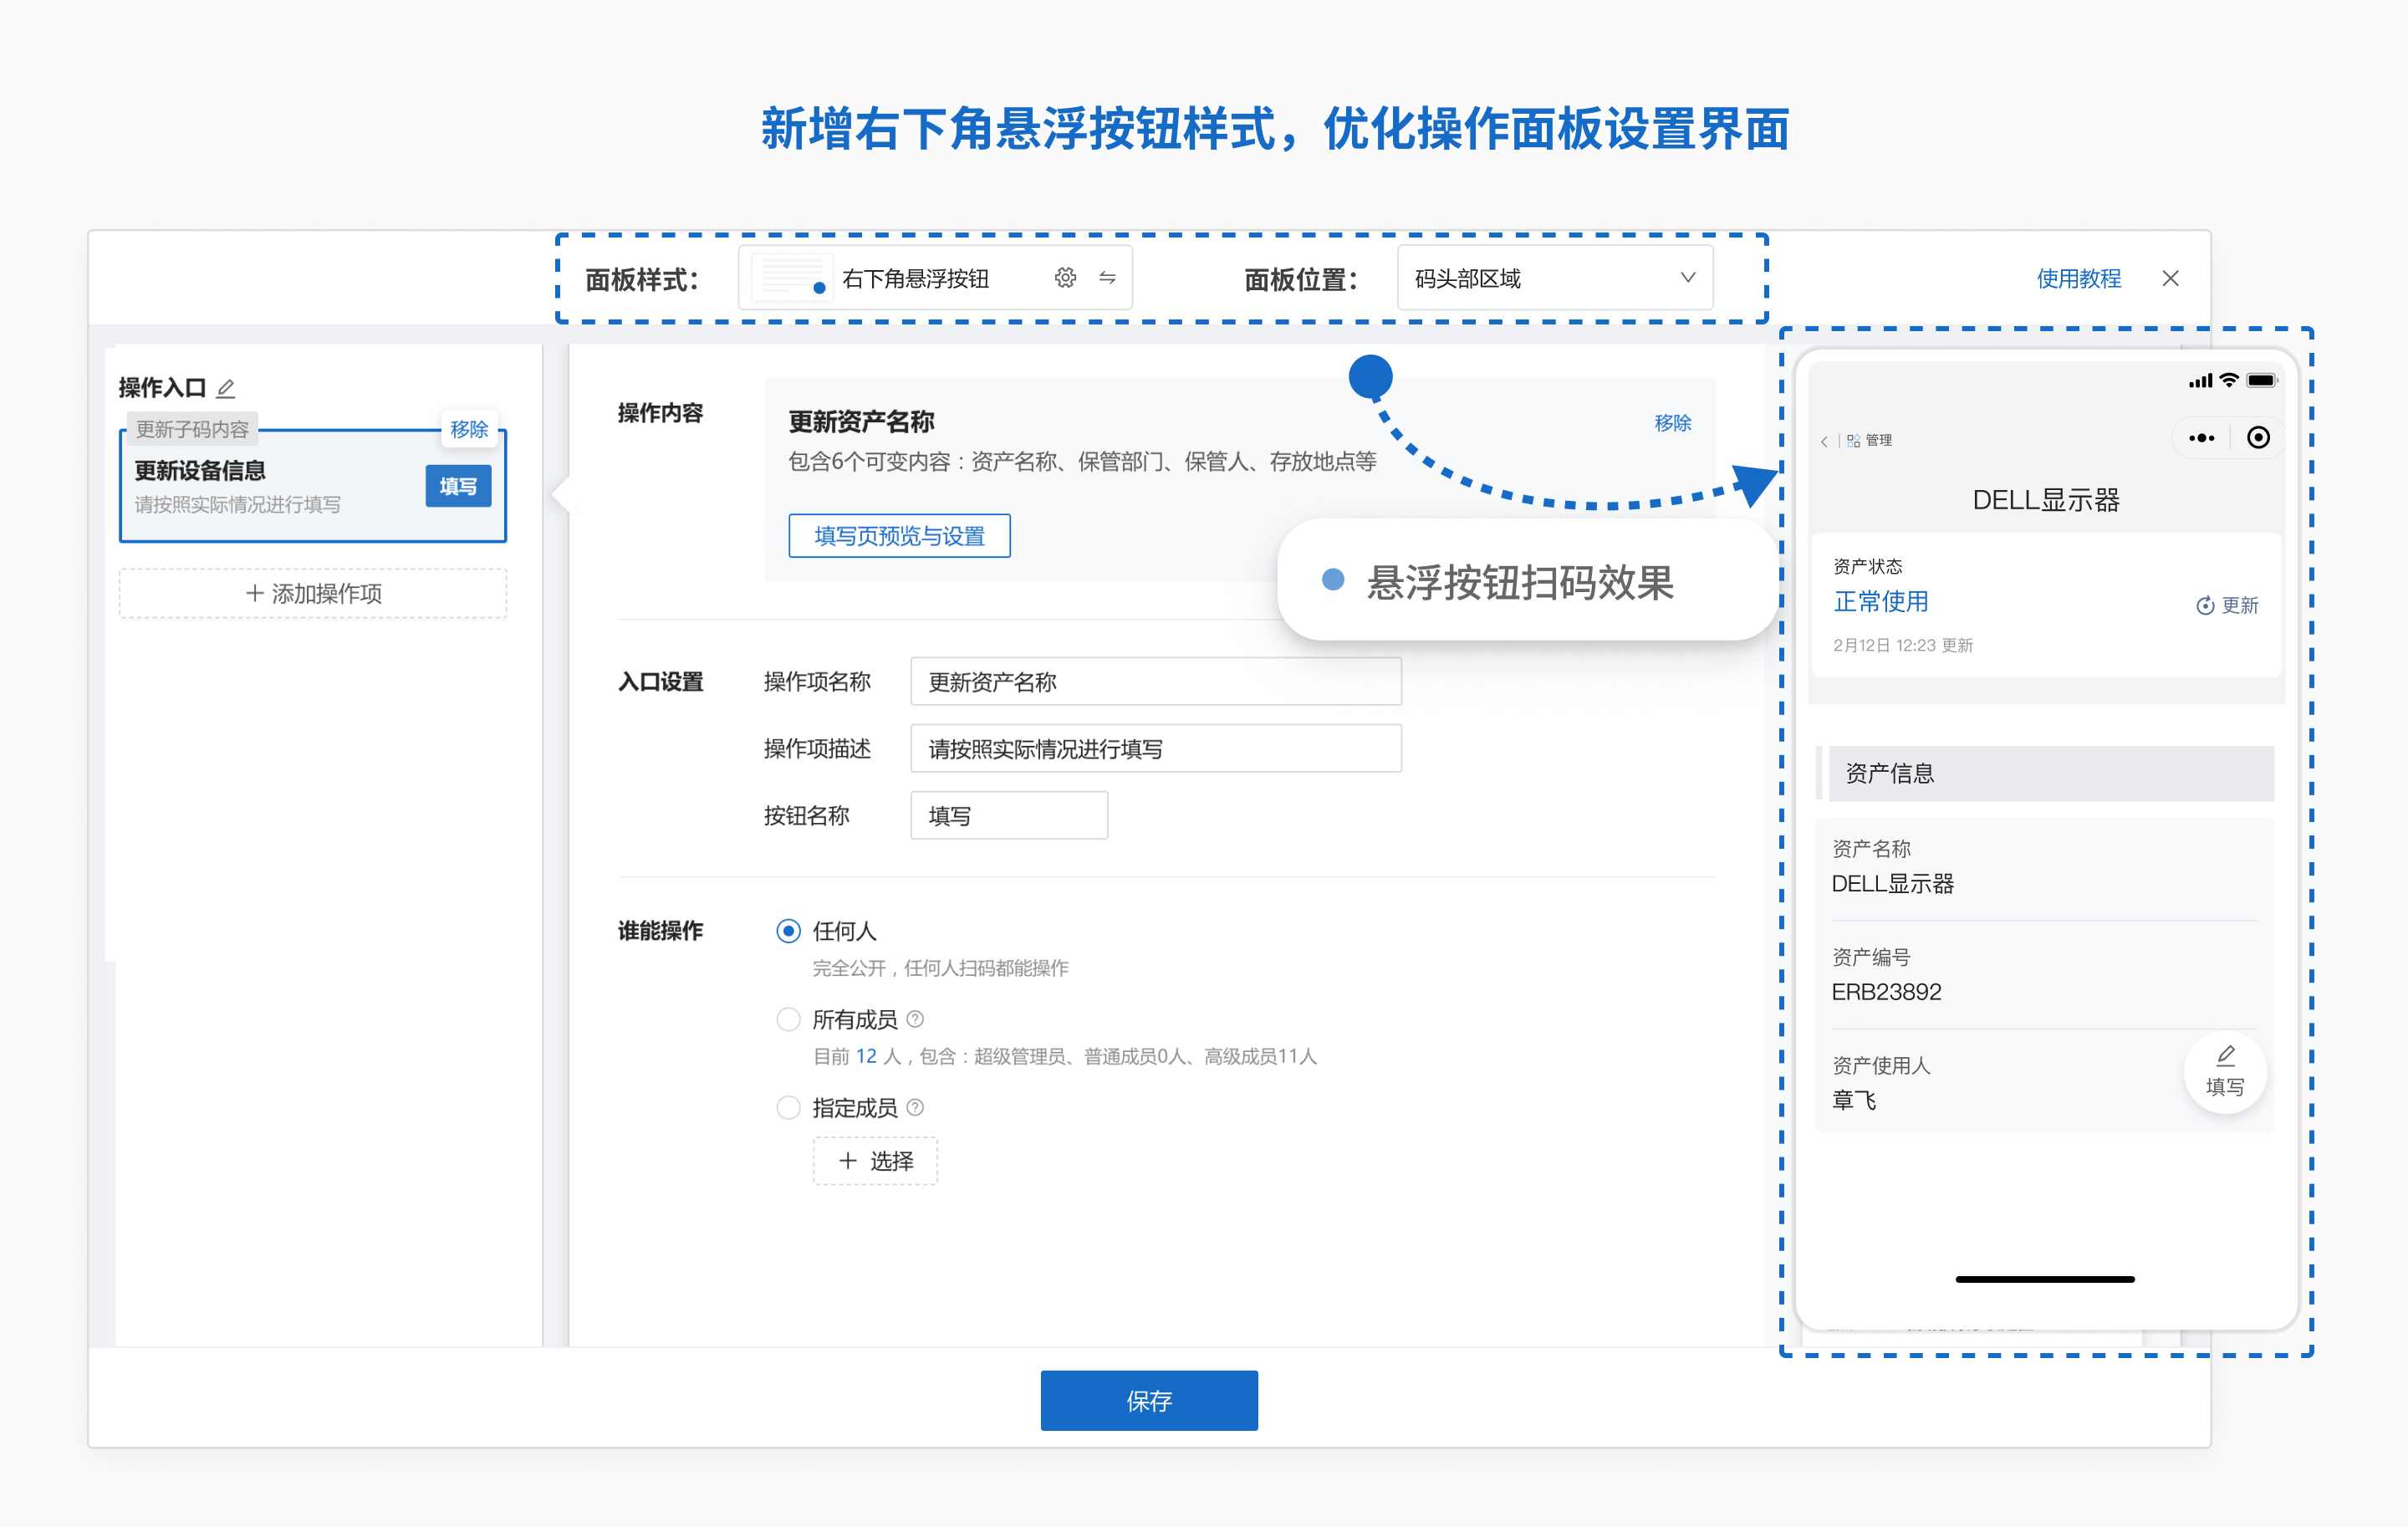Click the blue 保存 button
This screenshot has height=1527, width=2408.
[x=1148, y=1400]
